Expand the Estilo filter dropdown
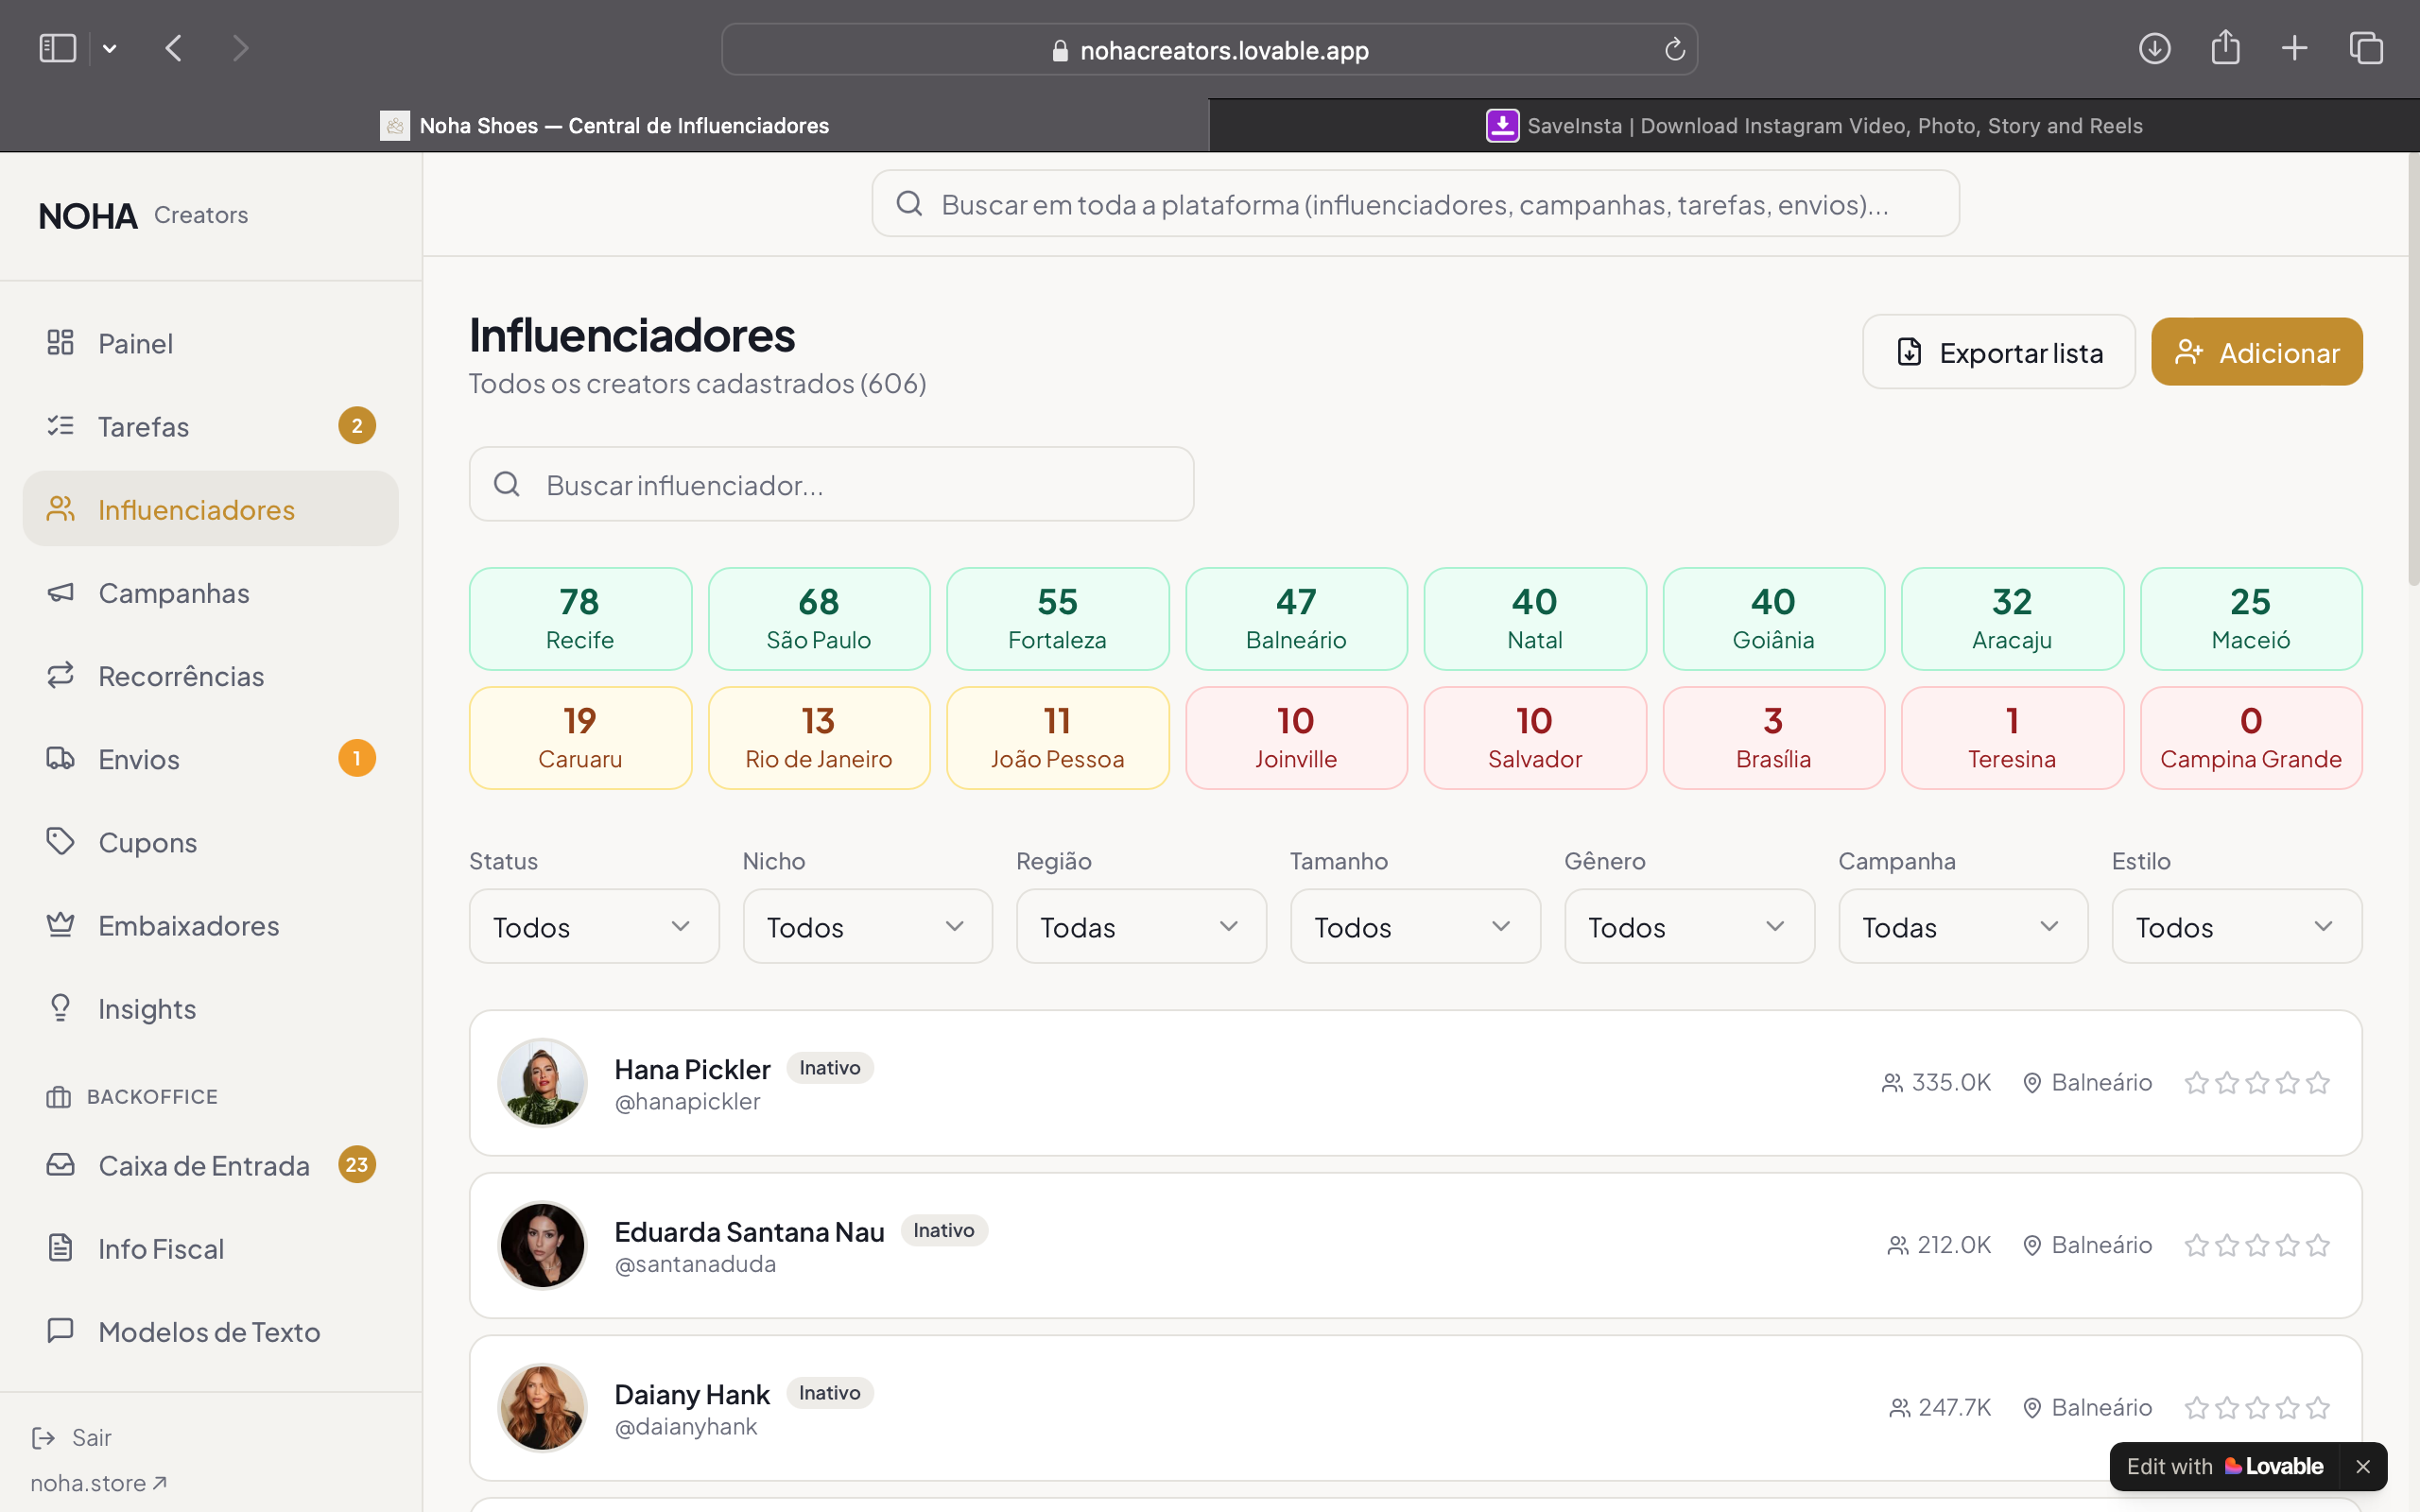Image resolution: width=2420 pixels, height=1512 pixels. coord(2237,926)
